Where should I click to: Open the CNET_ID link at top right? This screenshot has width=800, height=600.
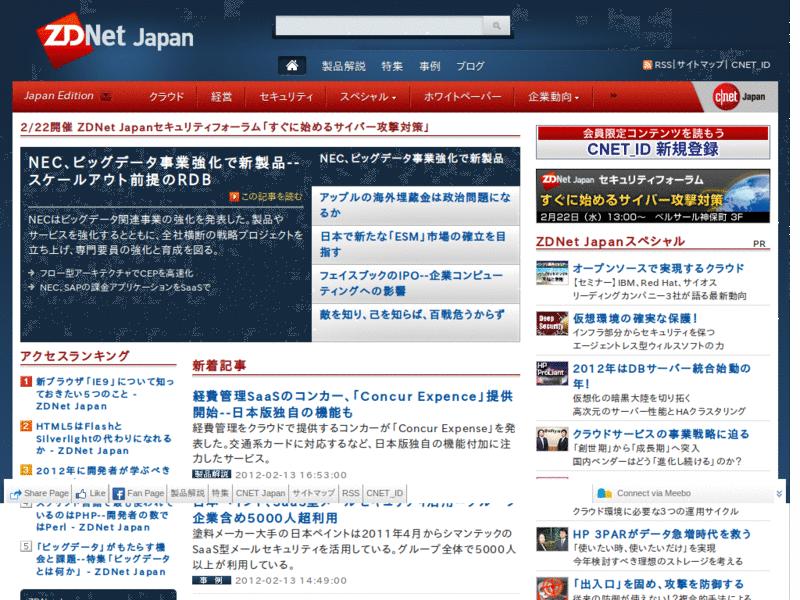tap(751, 65)
